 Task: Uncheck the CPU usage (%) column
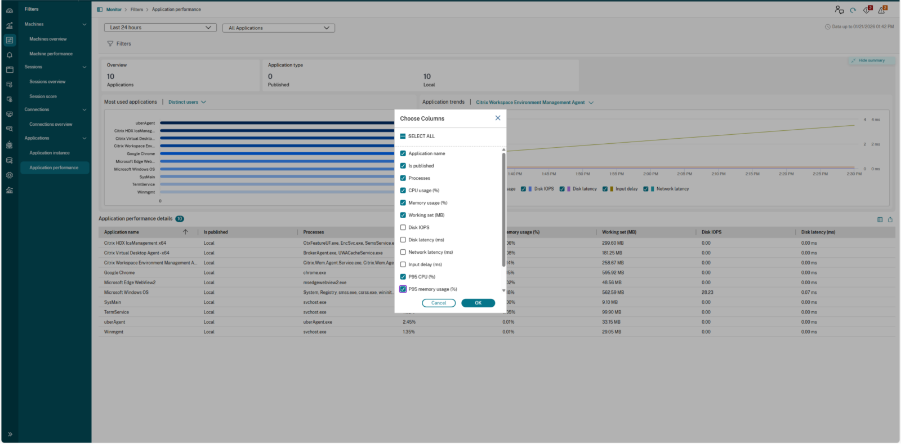click(403, 190)
